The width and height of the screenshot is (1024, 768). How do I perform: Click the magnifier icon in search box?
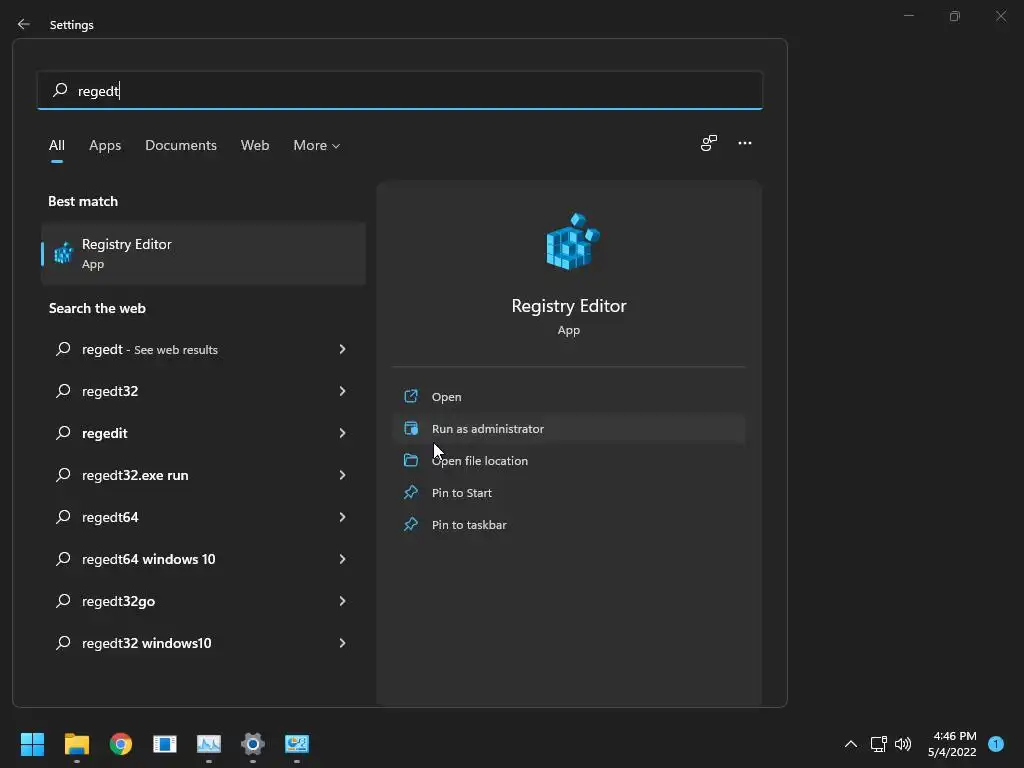[60, 89]
